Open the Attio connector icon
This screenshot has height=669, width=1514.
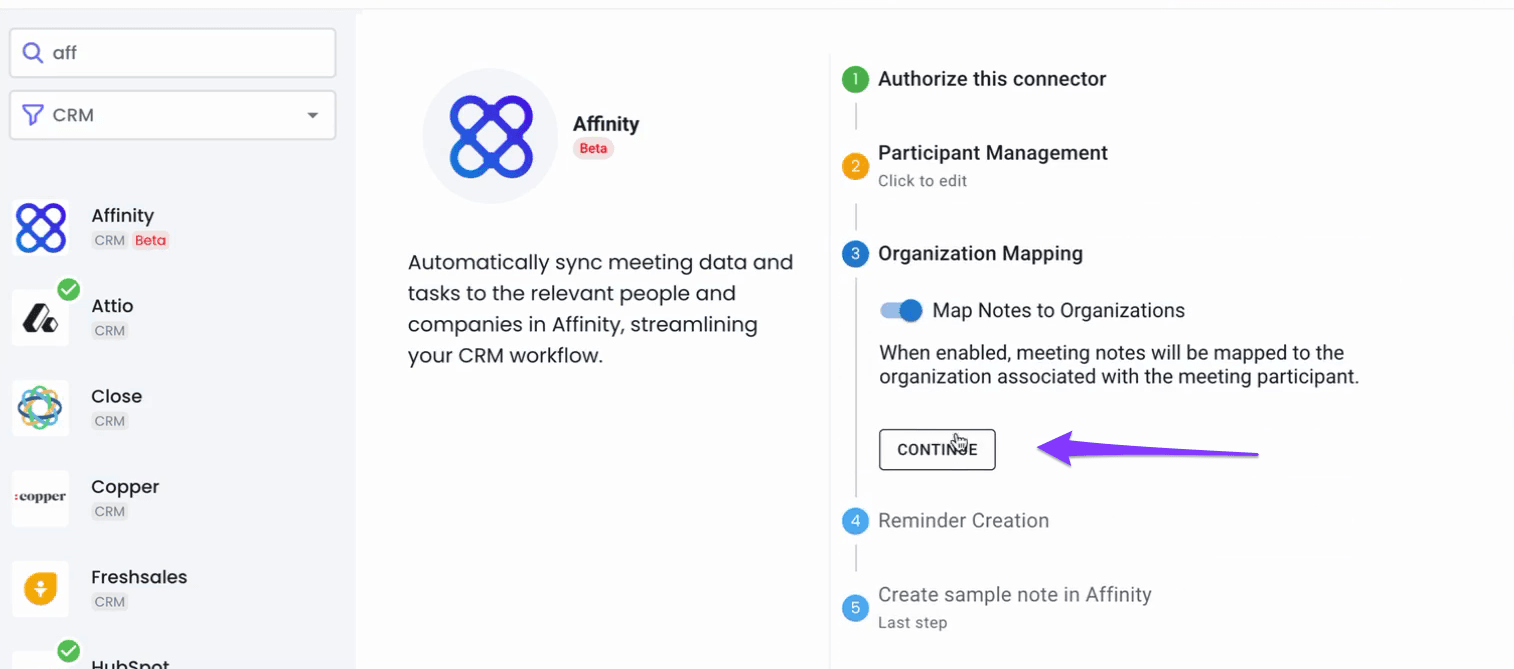tap(41, 318)
